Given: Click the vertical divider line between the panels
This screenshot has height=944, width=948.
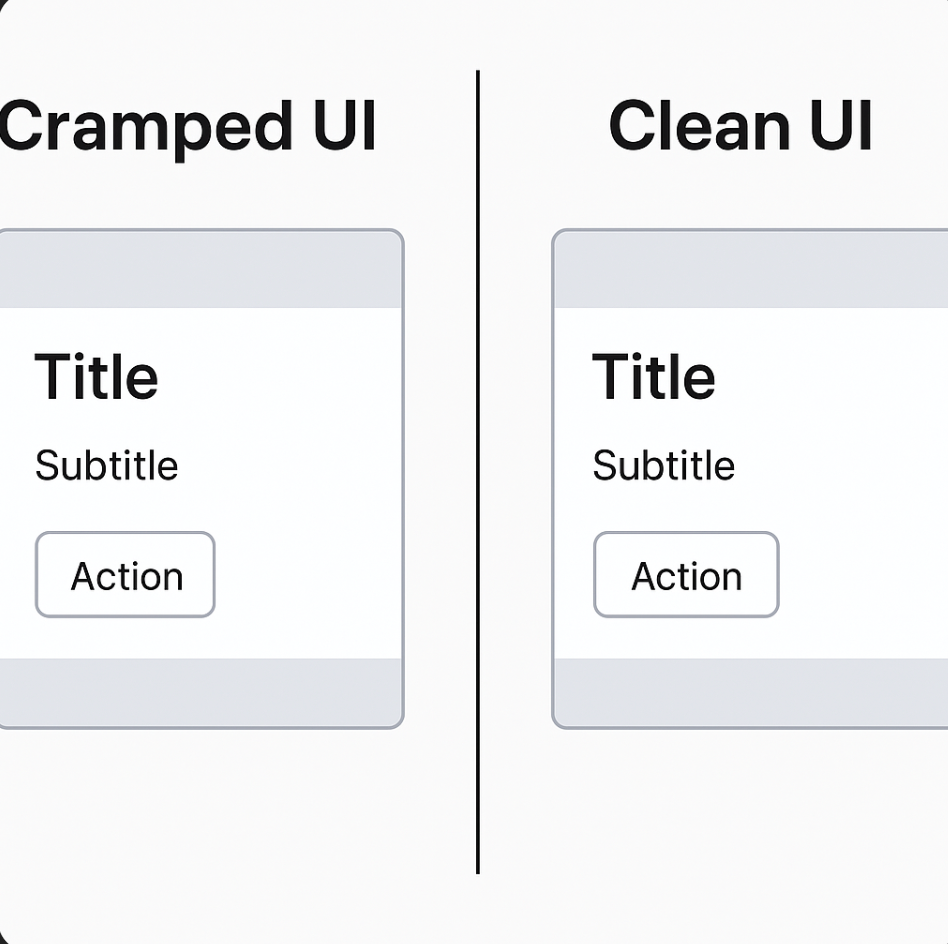Looking at the screenshot, I should 478,470.
